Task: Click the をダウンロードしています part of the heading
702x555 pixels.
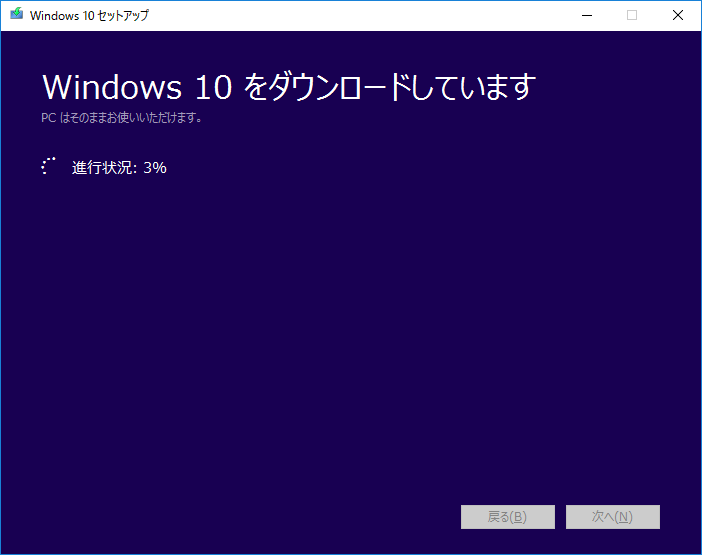Action: 390,87
